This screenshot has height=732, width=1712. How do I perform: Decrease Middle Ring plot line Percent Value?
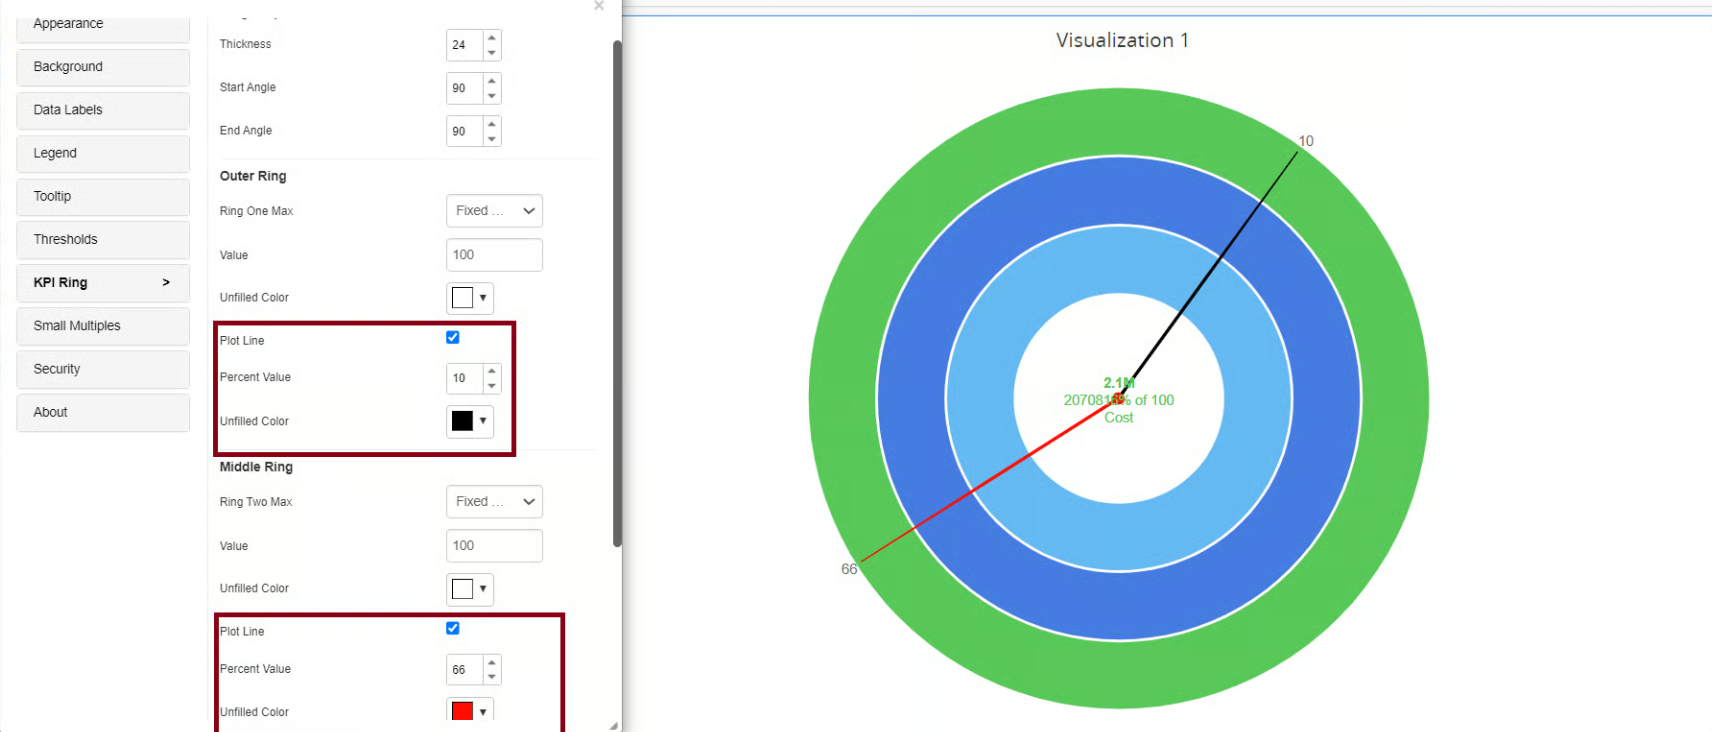click(x=491, y=677)
